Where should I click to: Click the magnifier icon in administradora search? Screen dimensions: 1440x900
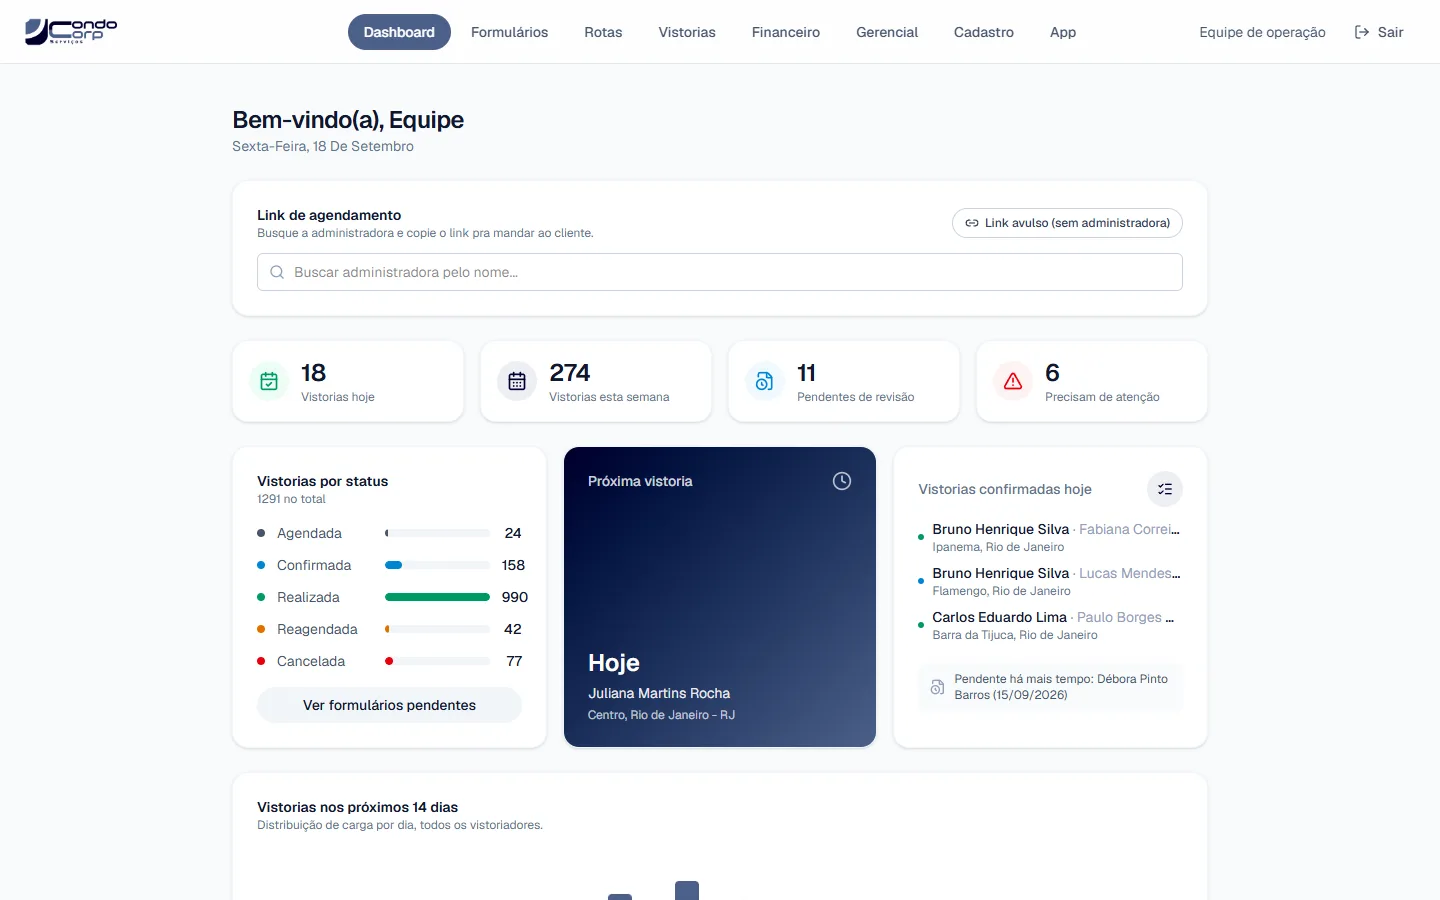point(277,272)
